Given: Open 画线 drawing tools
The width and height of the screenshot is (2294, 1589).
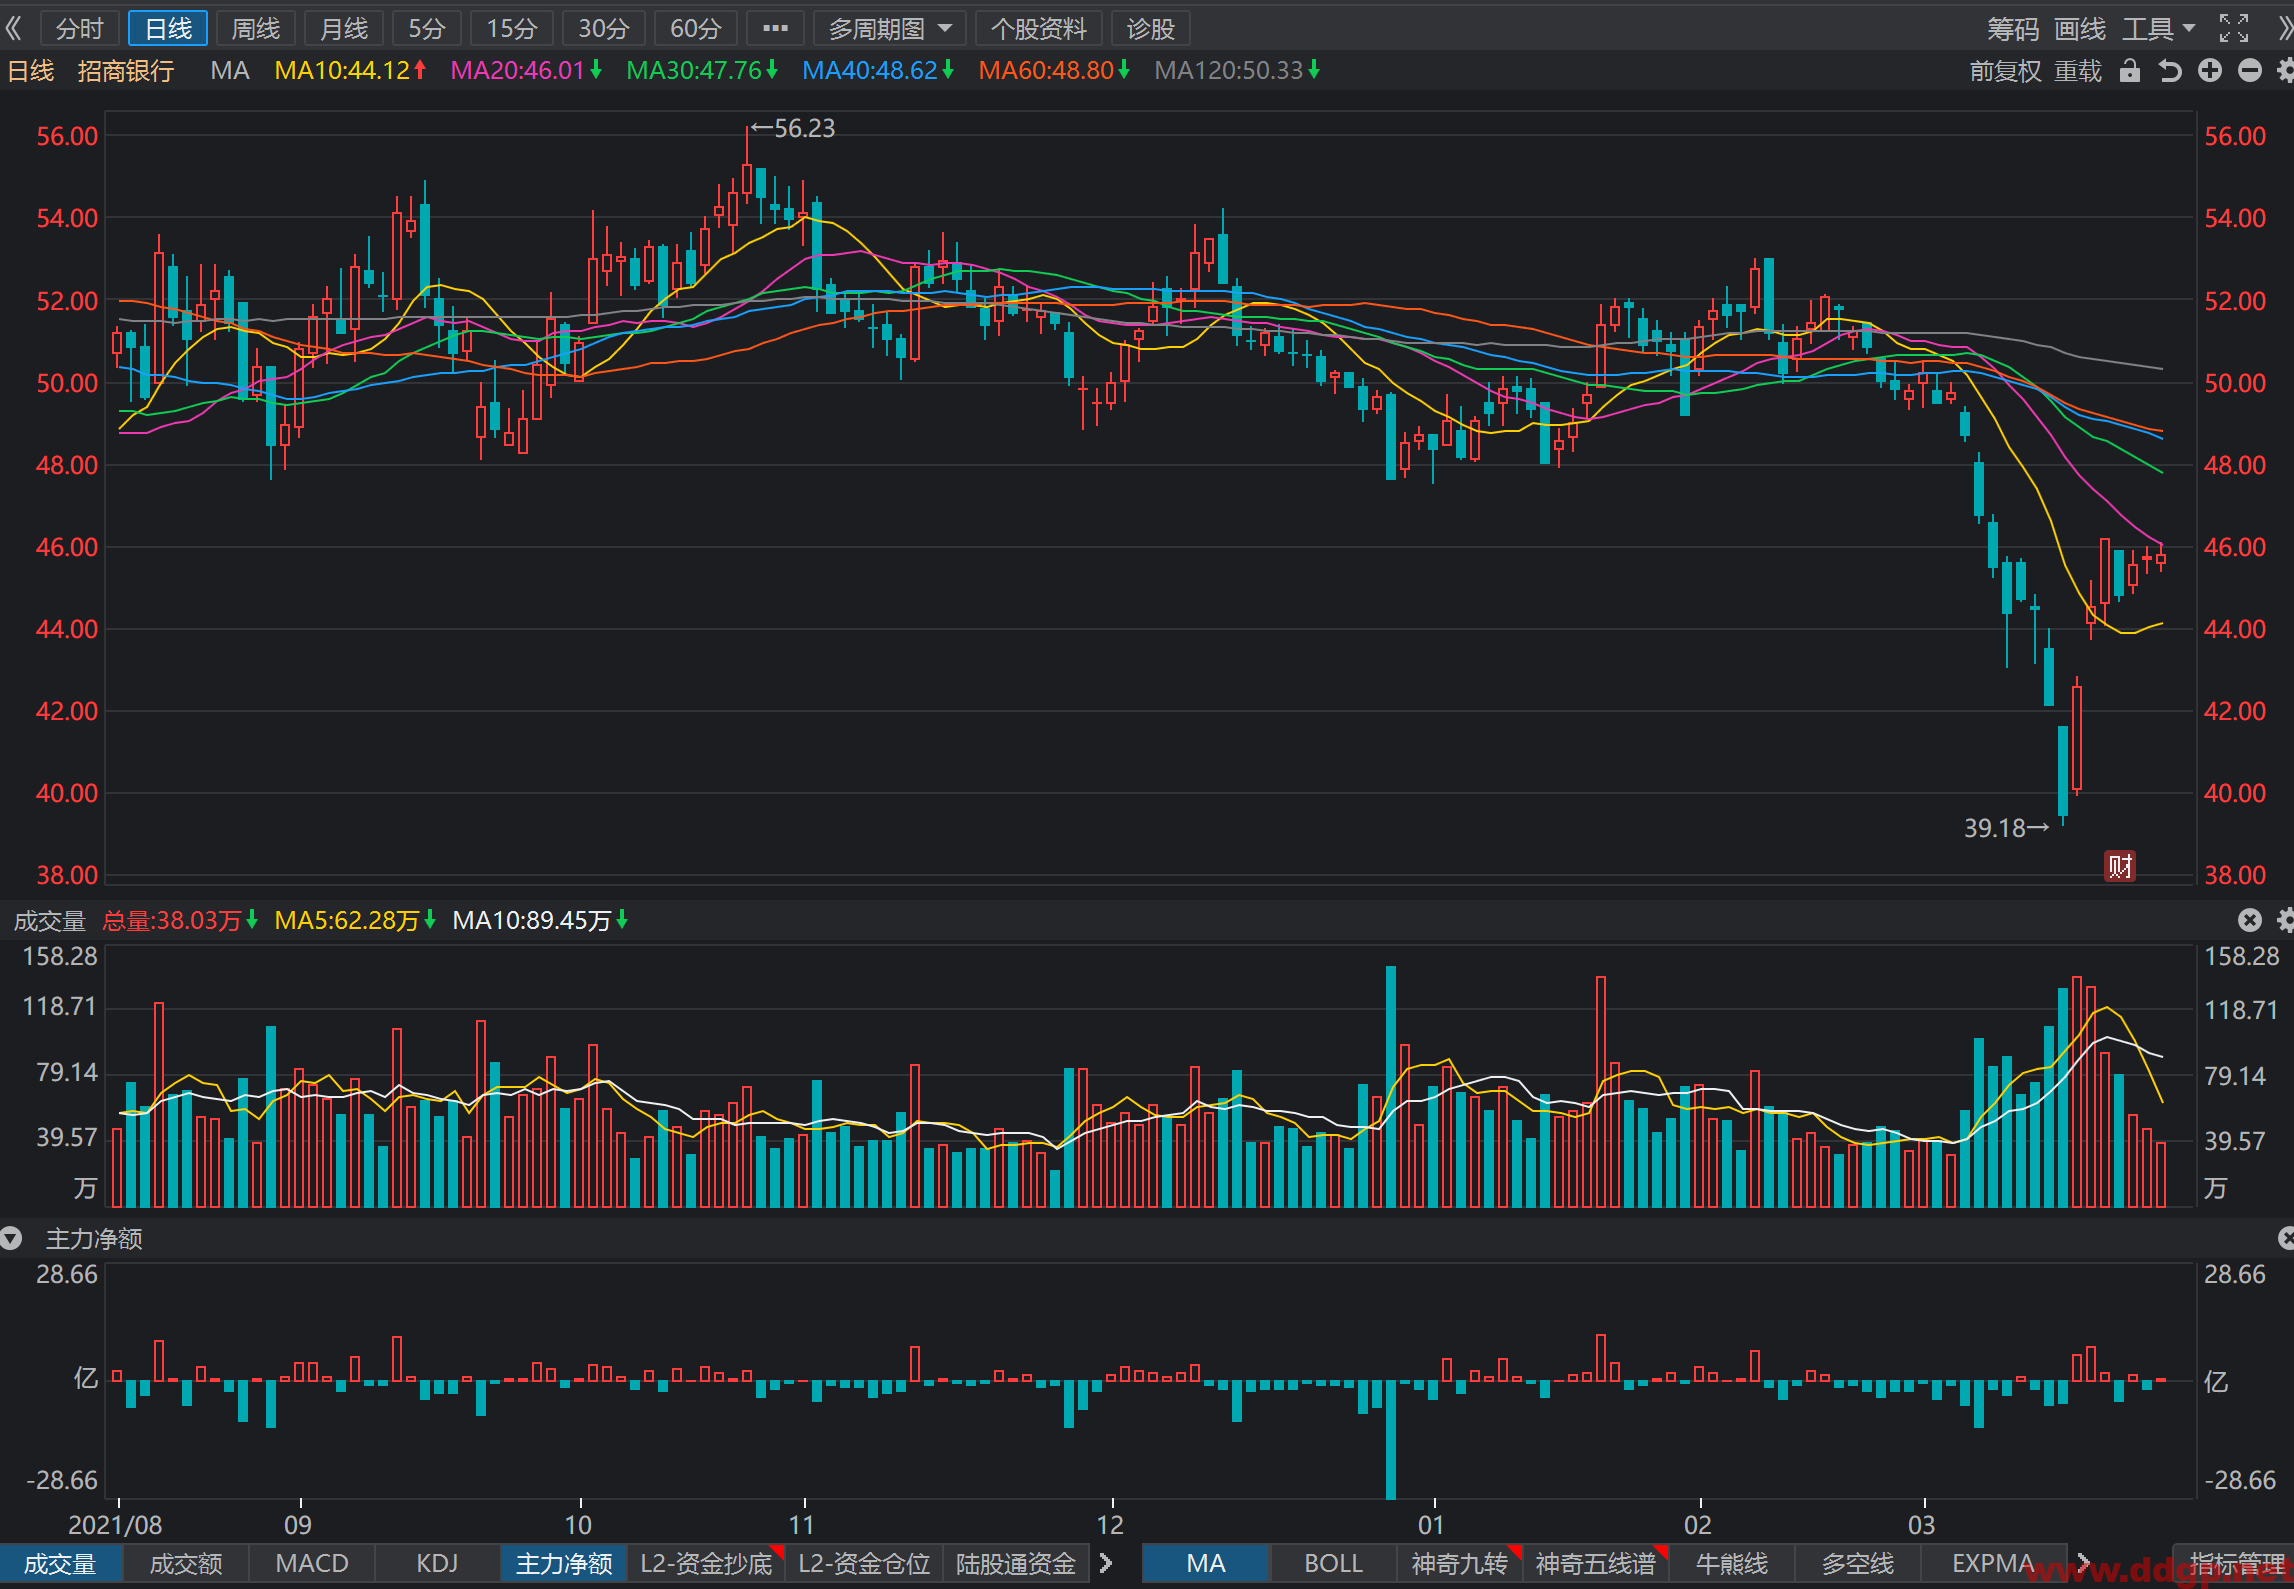Looking at the screenshot, I should [2080, 29].
